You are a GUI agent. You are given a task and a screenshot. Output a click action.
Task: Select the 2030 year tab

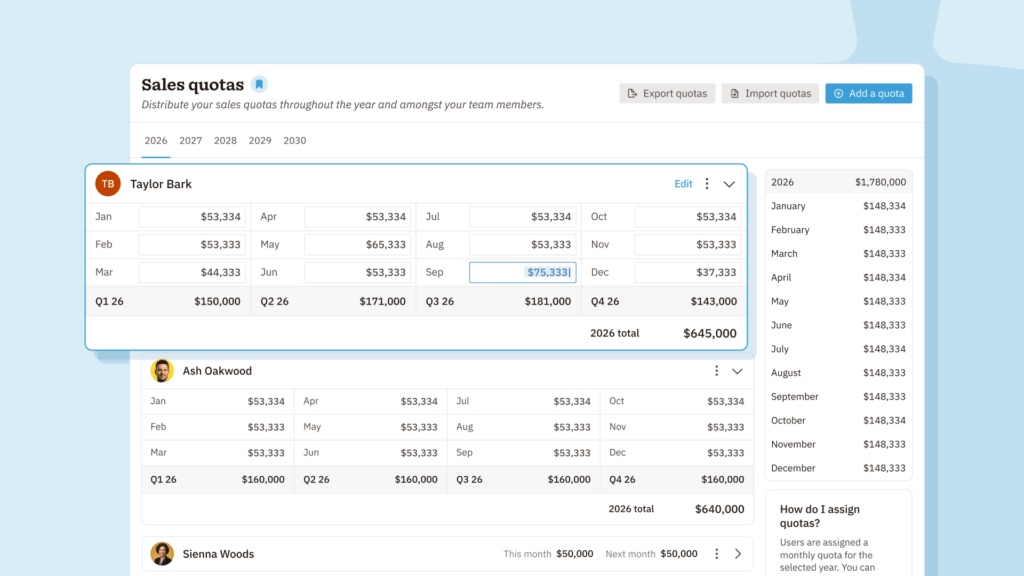point(295,140)
